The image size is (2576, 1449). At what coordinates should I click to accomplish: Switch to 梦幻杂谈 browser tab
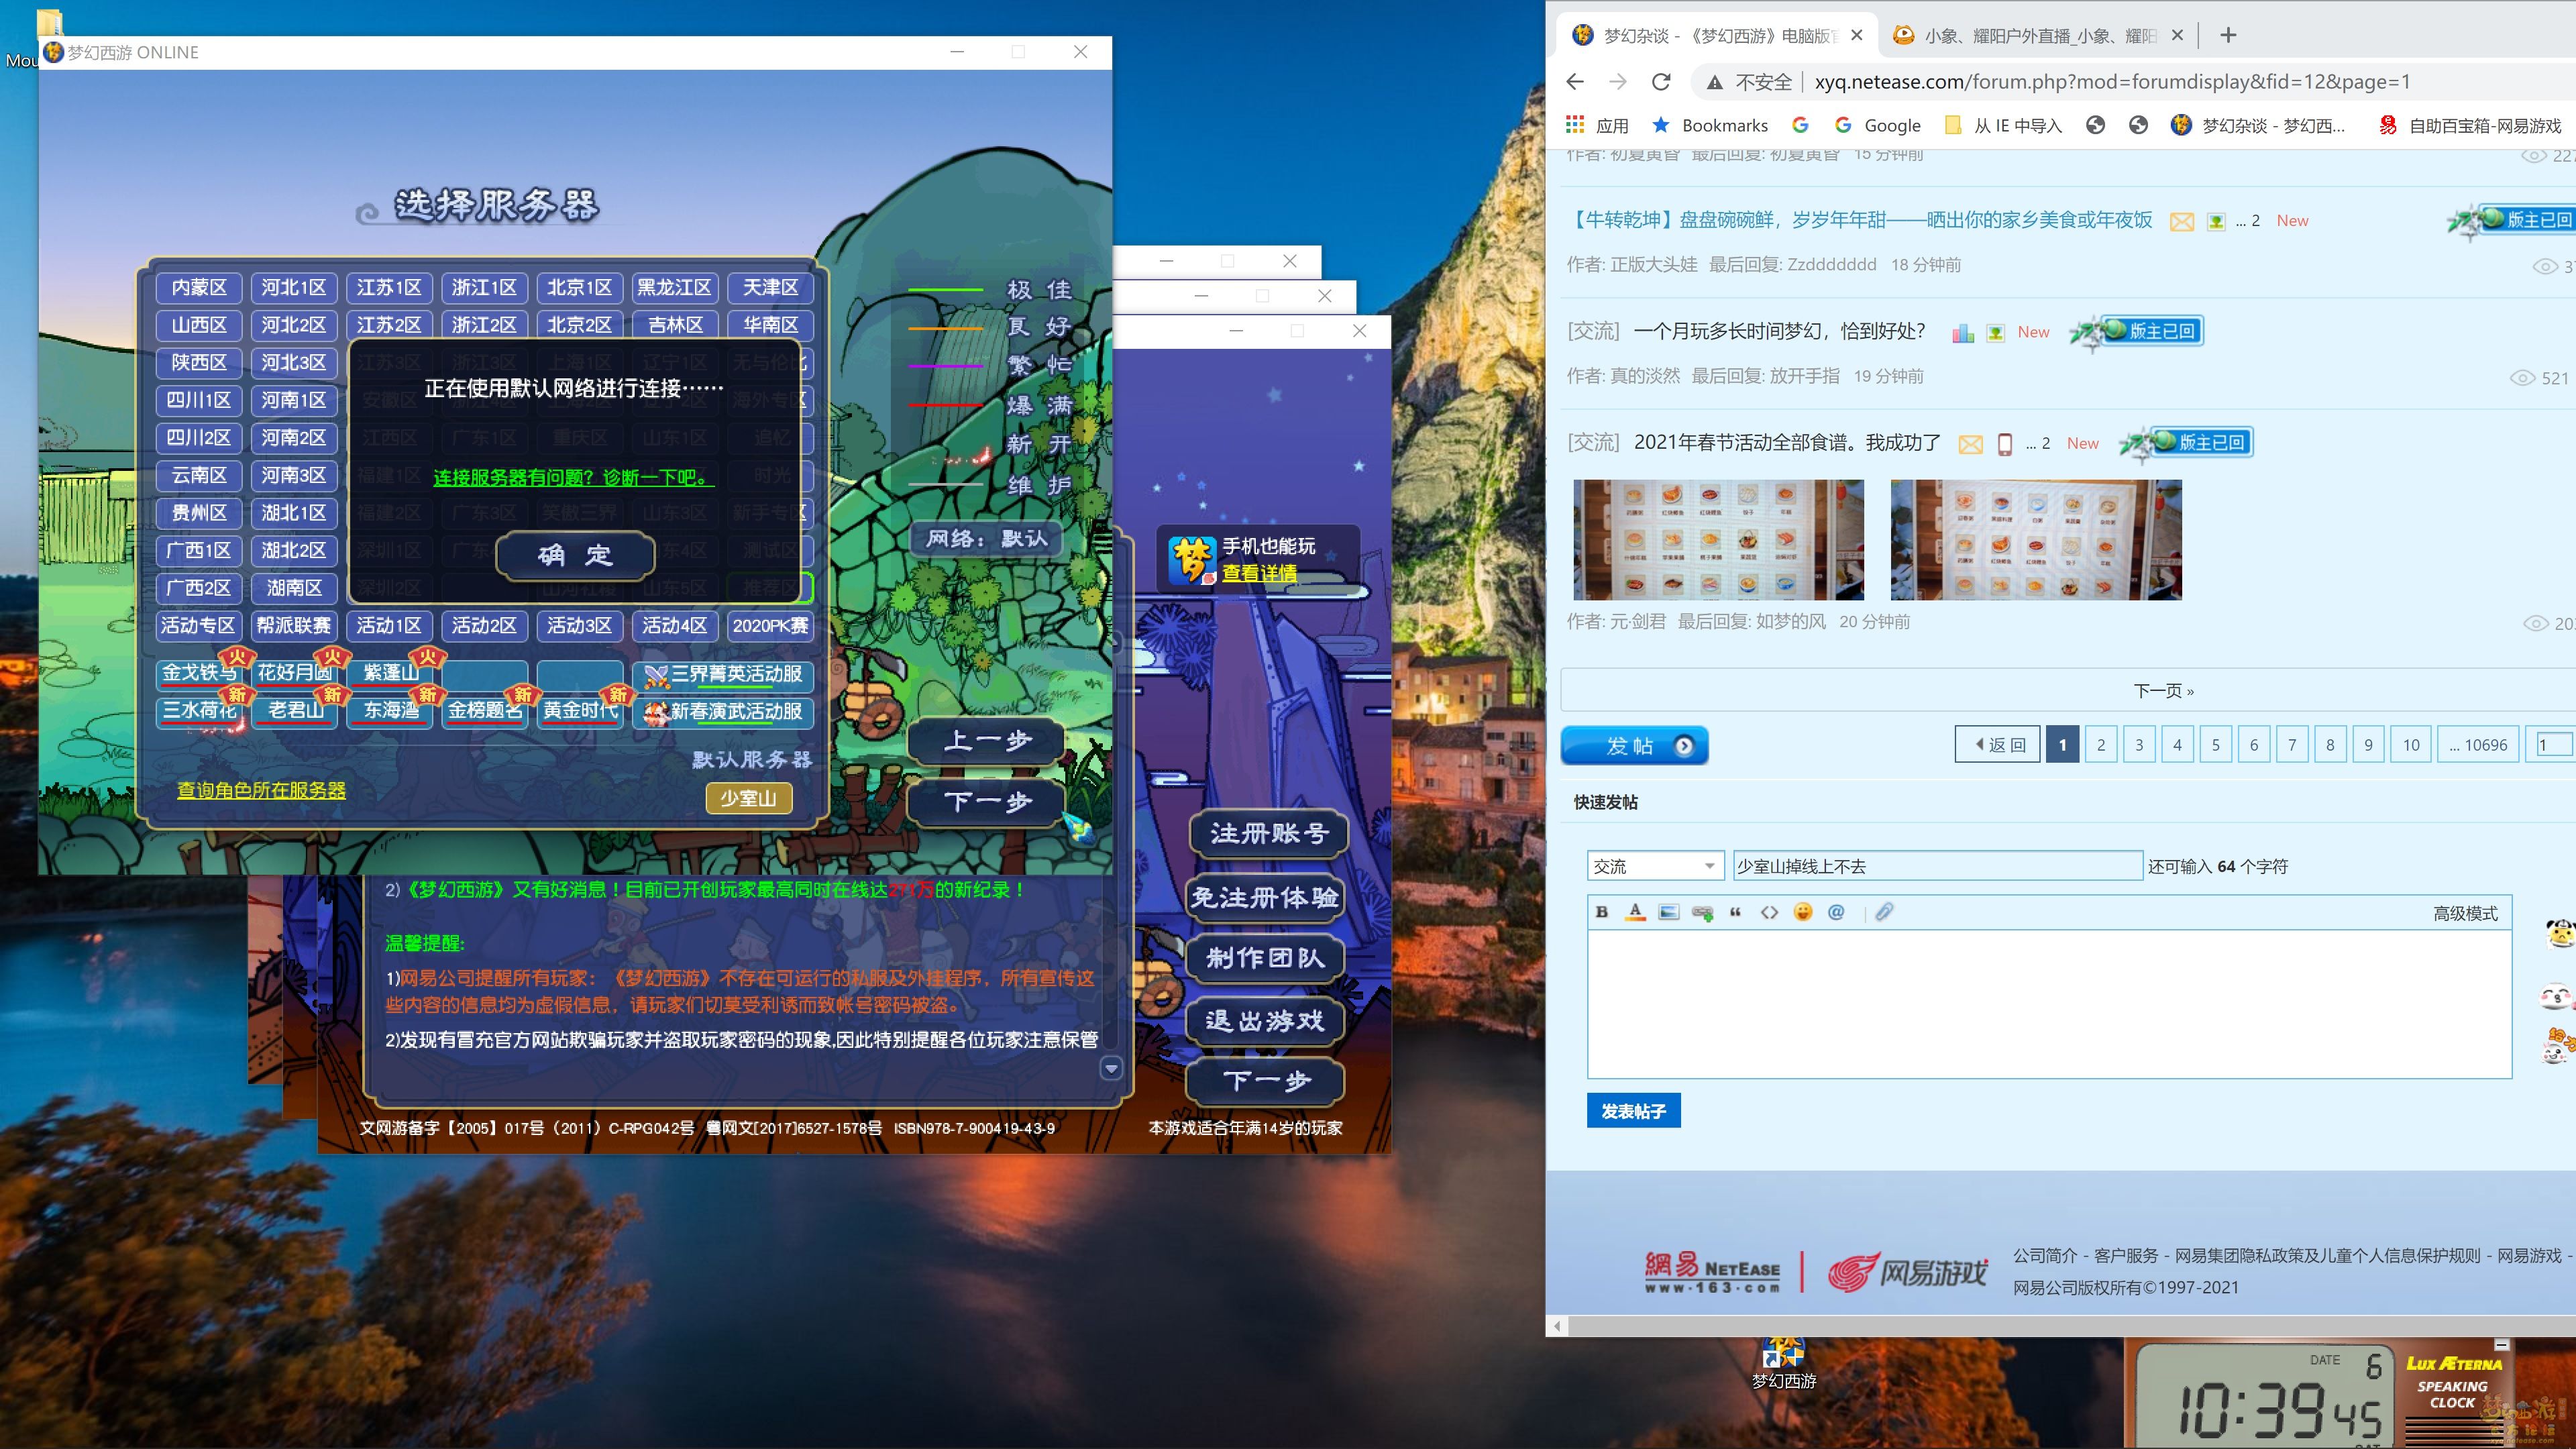click(1718, 36)
